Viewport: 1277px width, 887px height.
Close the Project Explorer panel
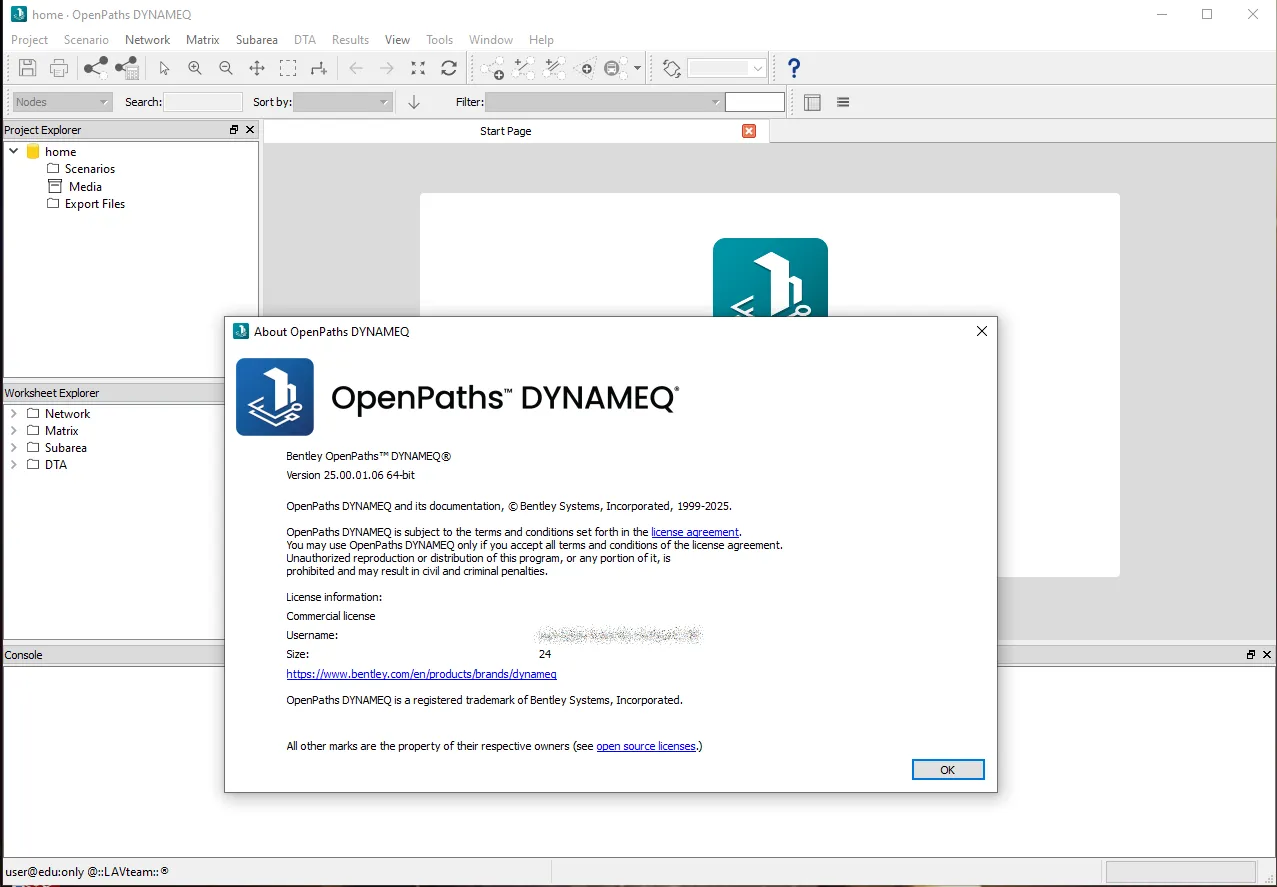[250, 130]
